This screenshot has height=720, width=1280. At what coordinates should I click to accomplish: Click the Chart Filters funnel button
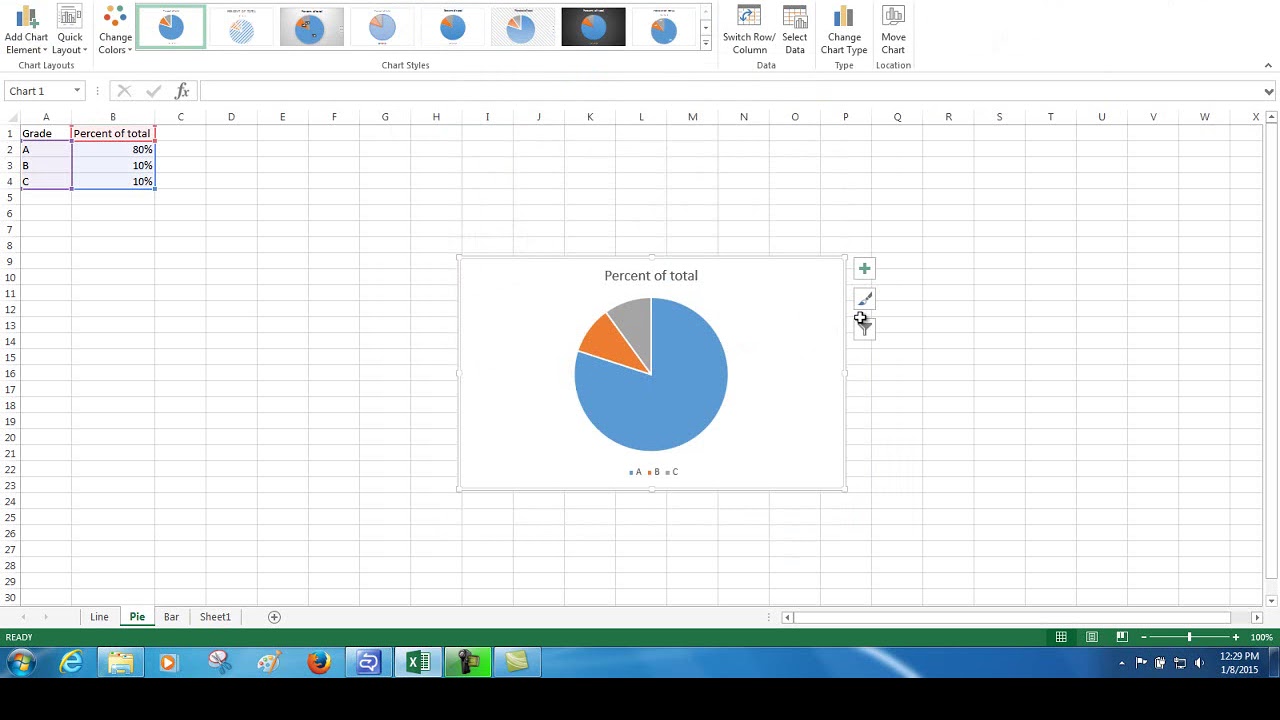[864, 327]
